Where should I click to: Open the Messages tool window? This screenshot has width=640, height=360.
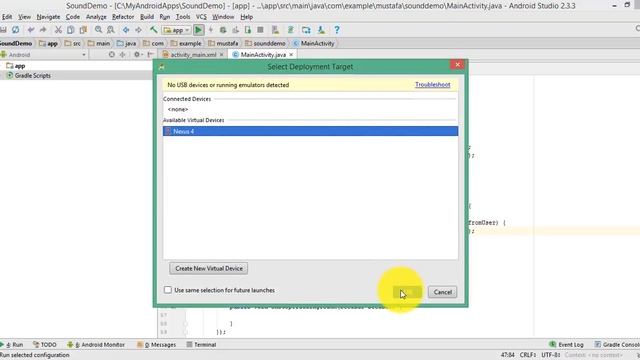tap(157, 344)
